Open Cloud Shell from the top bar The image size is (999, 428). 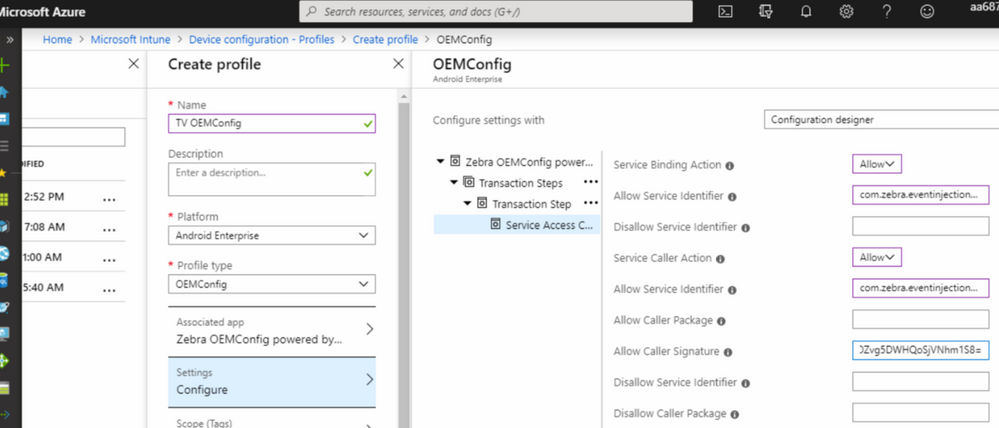tap(725, 11)
